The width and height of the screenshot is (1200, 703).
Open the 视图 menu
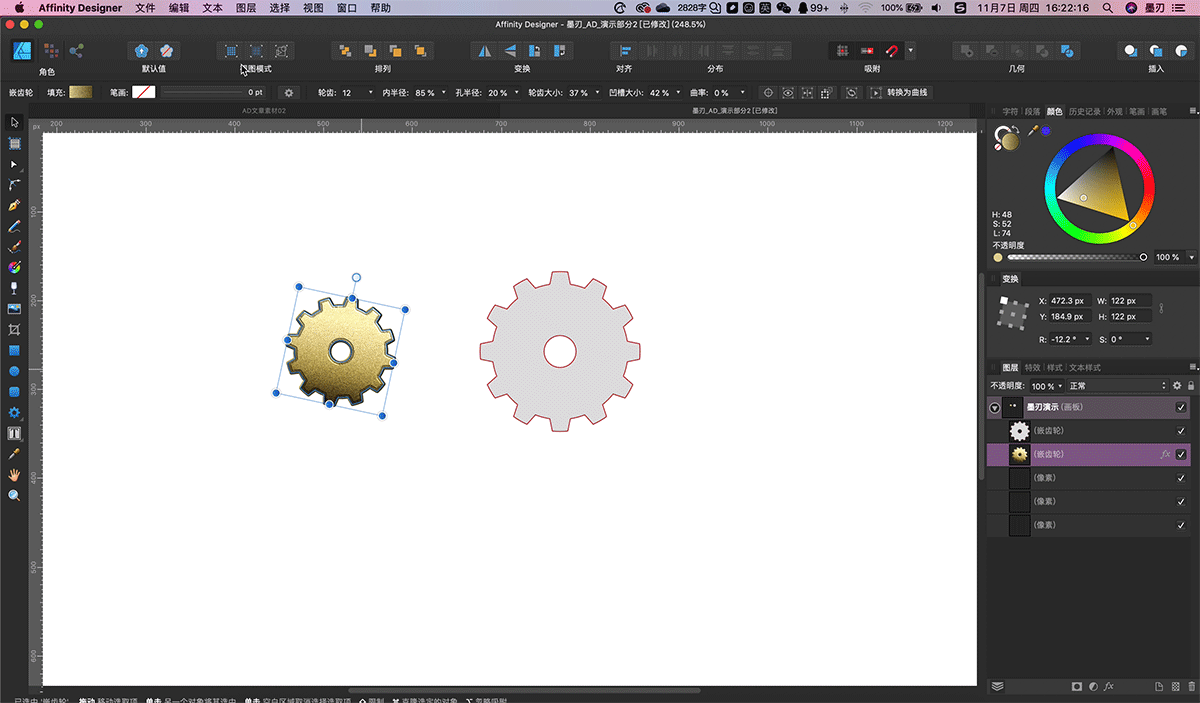click(313, 8)
